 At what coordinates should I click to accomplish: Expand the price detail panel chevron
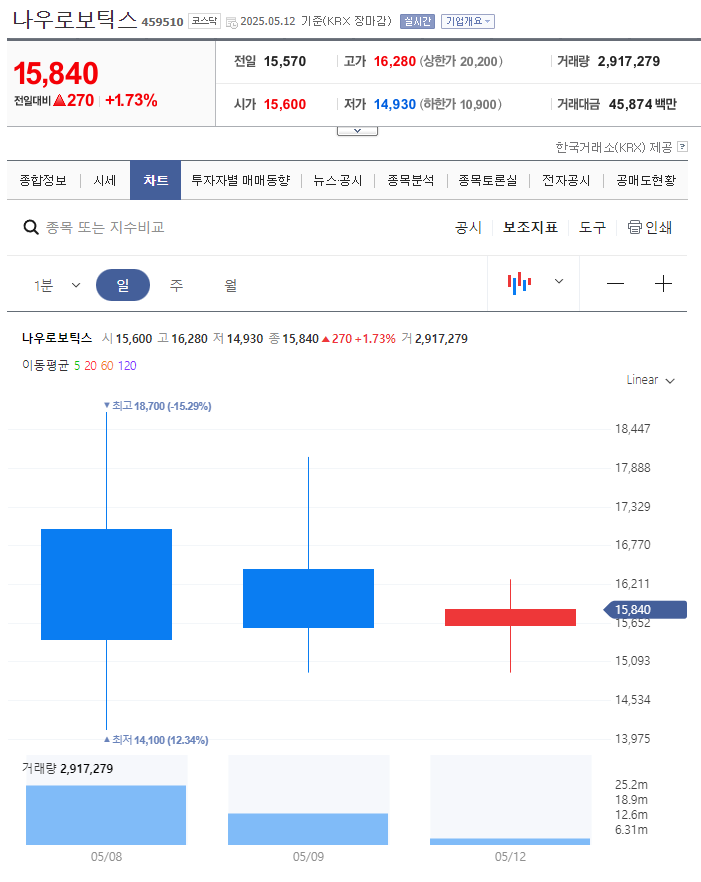click(357, 131)
